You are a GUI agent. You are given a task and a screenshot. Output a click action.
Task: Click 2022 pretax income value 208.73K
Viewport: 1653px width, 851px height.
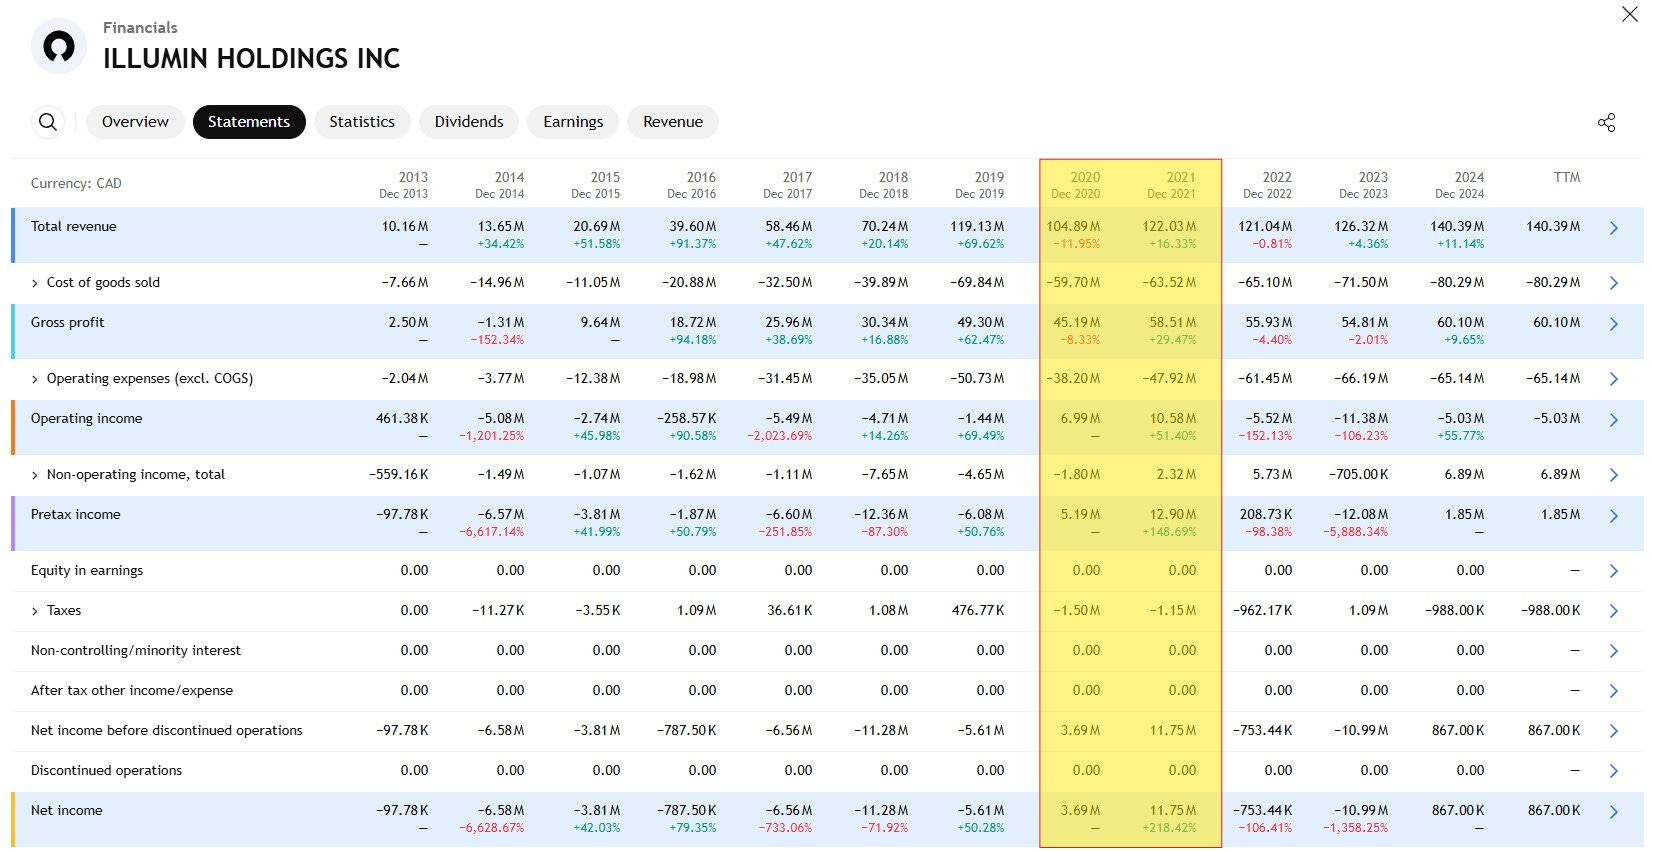tap(1266, 514)
